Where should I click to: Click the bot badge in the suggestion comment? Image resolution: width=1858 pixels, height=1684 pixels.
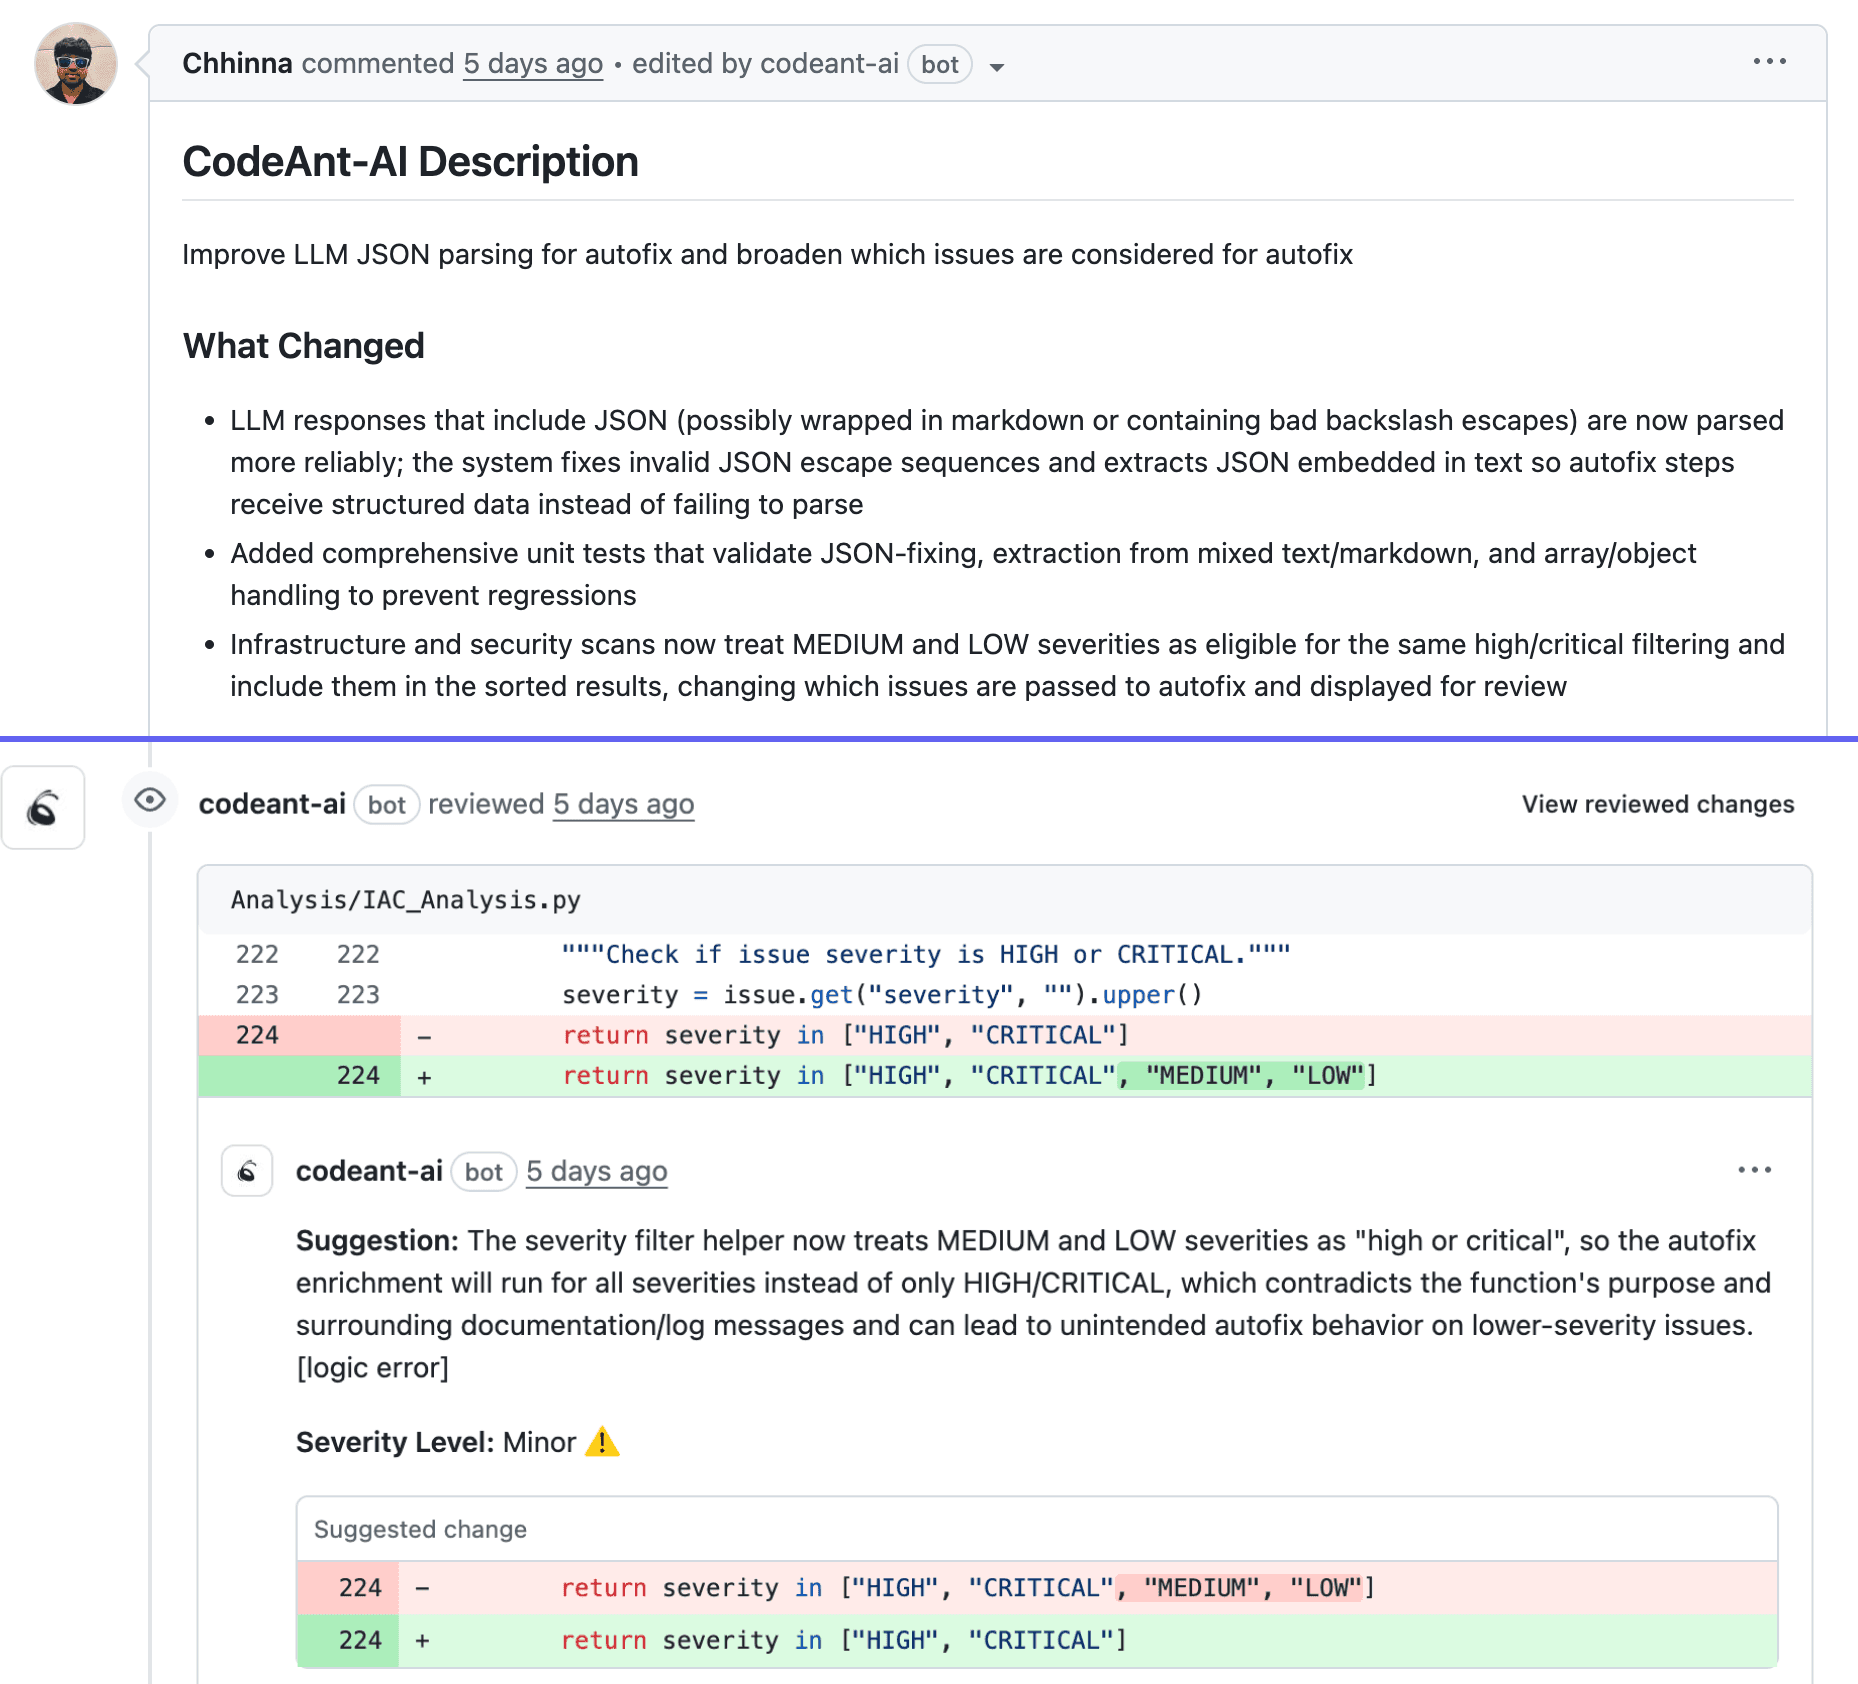(x=484, y=1172)
